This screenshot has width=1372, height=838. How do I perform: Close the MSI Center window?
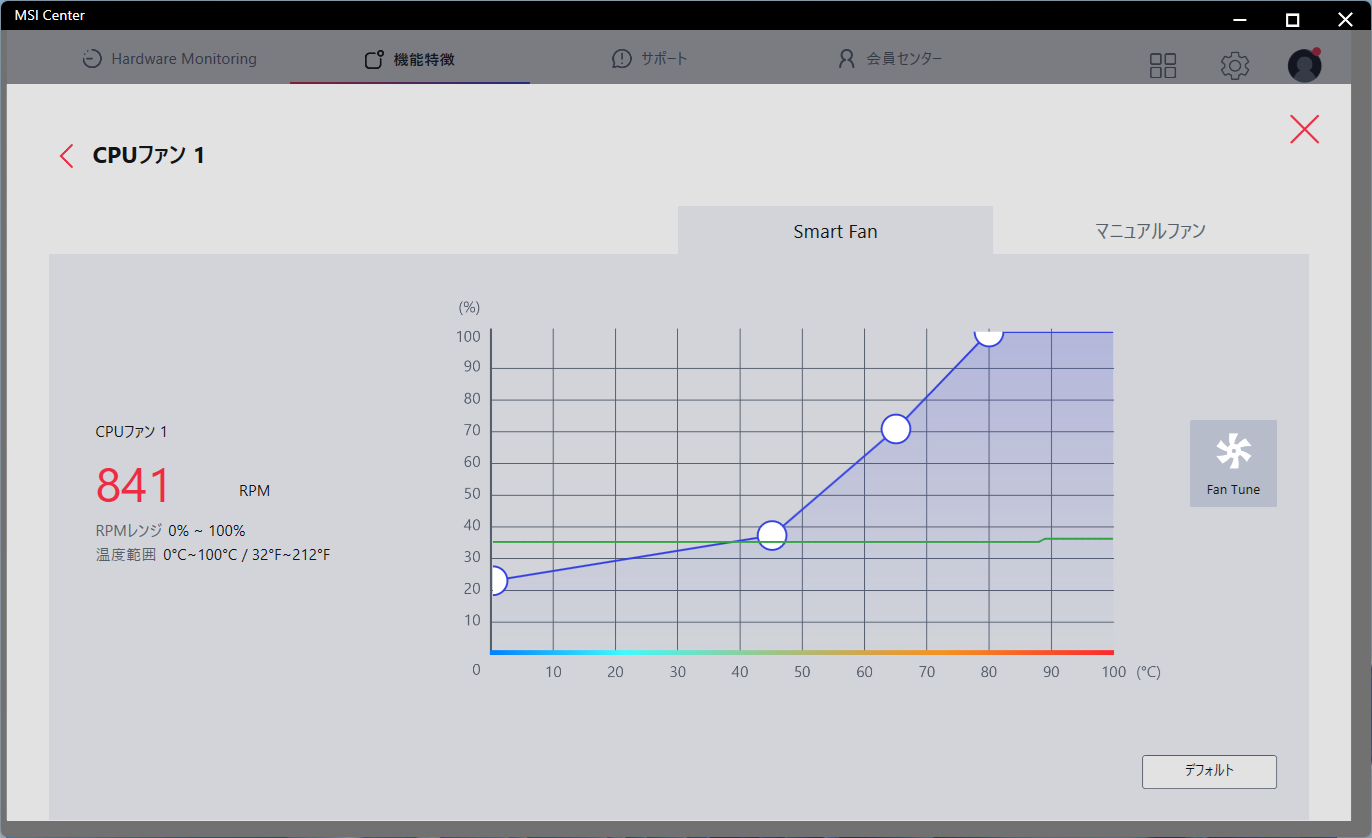point(1344,18)
